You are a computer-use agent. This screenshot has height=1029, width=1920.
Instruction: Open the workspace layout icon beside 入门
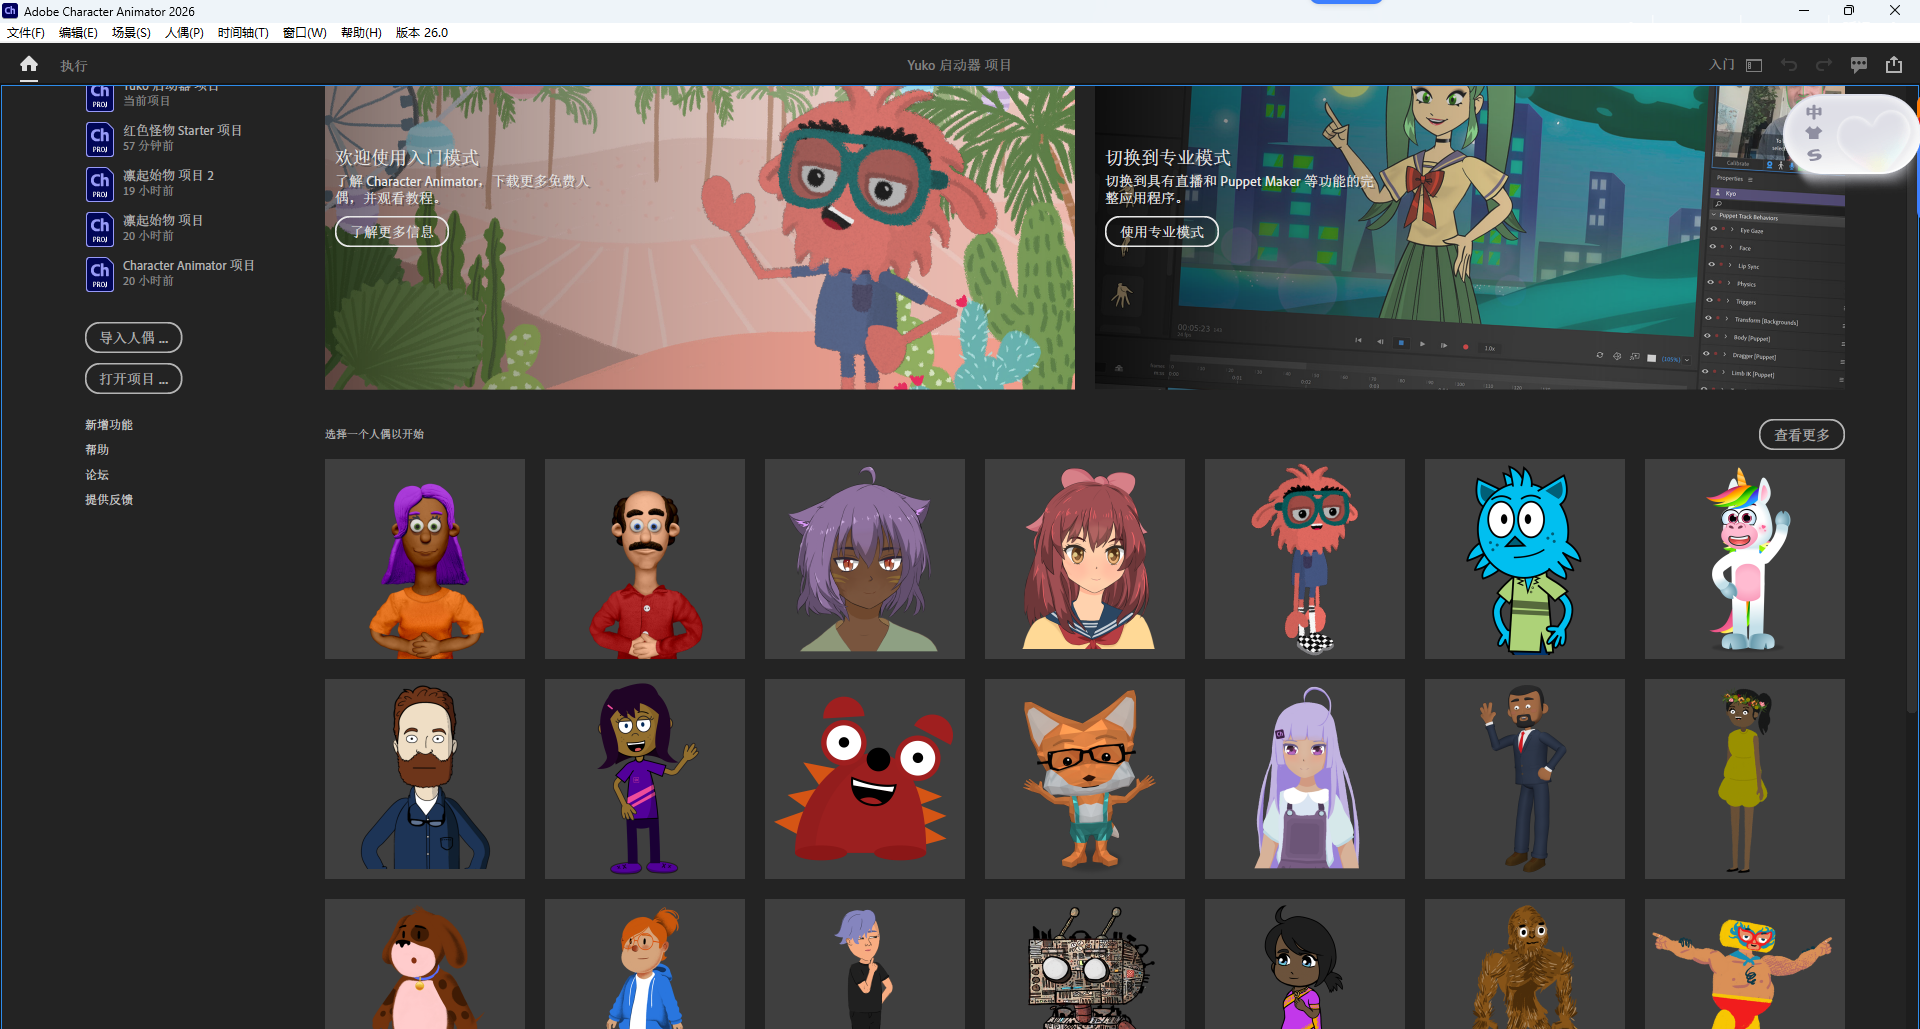click(1753, 64)
